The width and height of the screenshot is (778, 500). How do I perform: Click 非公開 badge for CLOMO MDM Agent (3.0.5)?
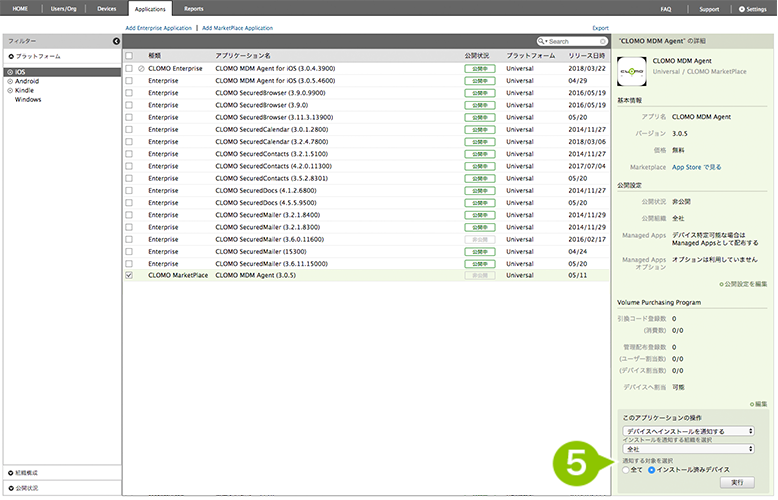coord(480,275)
